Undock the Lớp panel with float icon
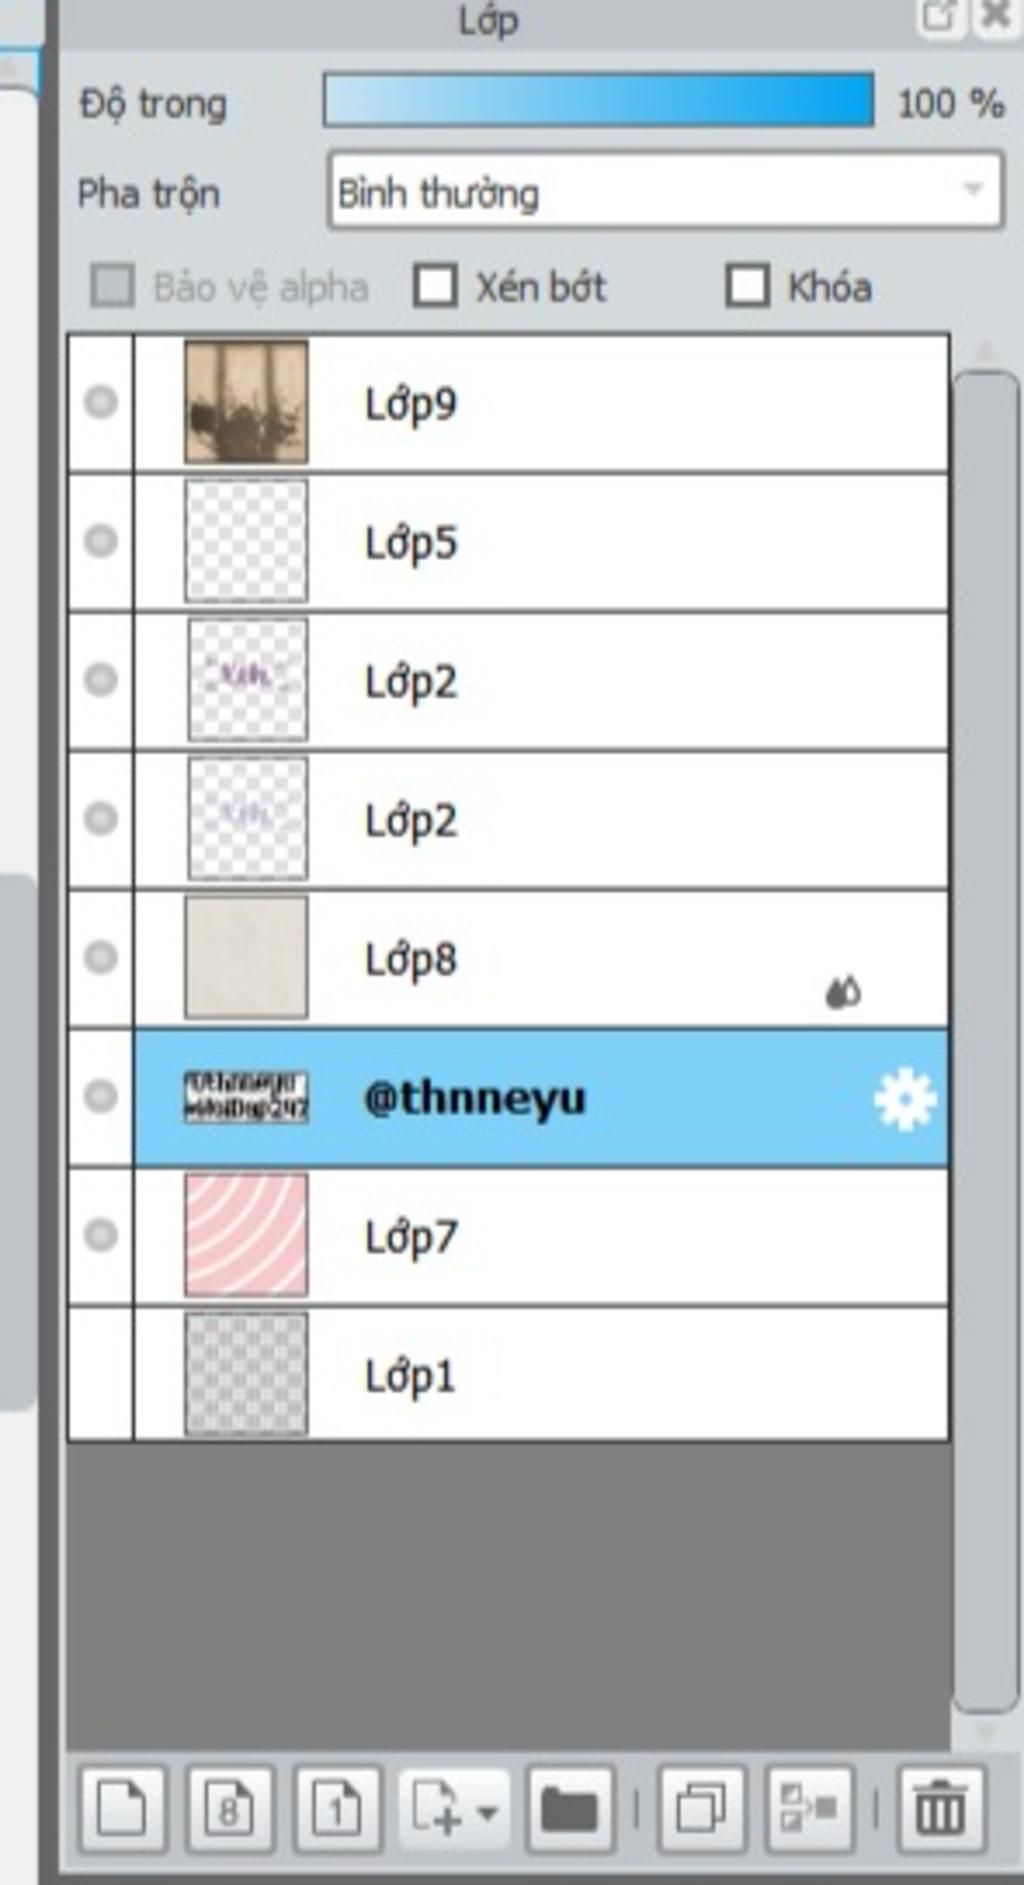Image resolution: width=1024 pixels, height=1885 pixels. tap(937, 17)
